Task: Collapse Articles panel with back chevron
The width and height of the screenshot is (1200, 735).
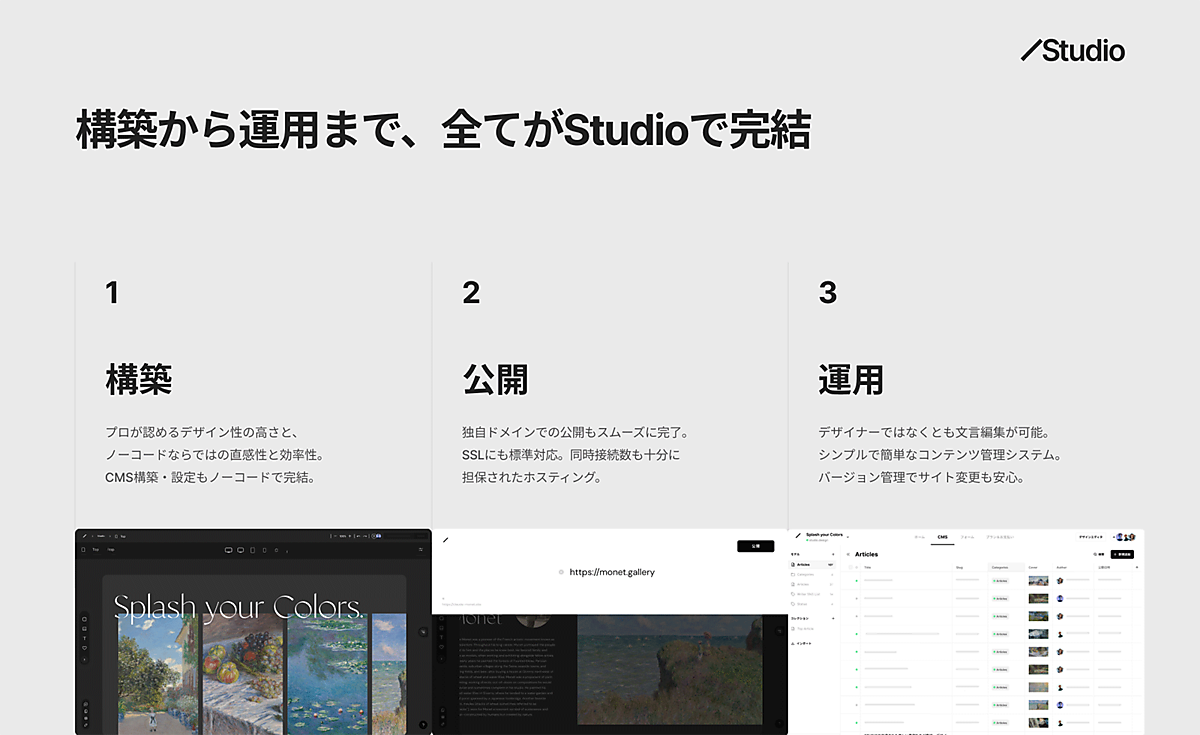Action: [x=848, y=553]
